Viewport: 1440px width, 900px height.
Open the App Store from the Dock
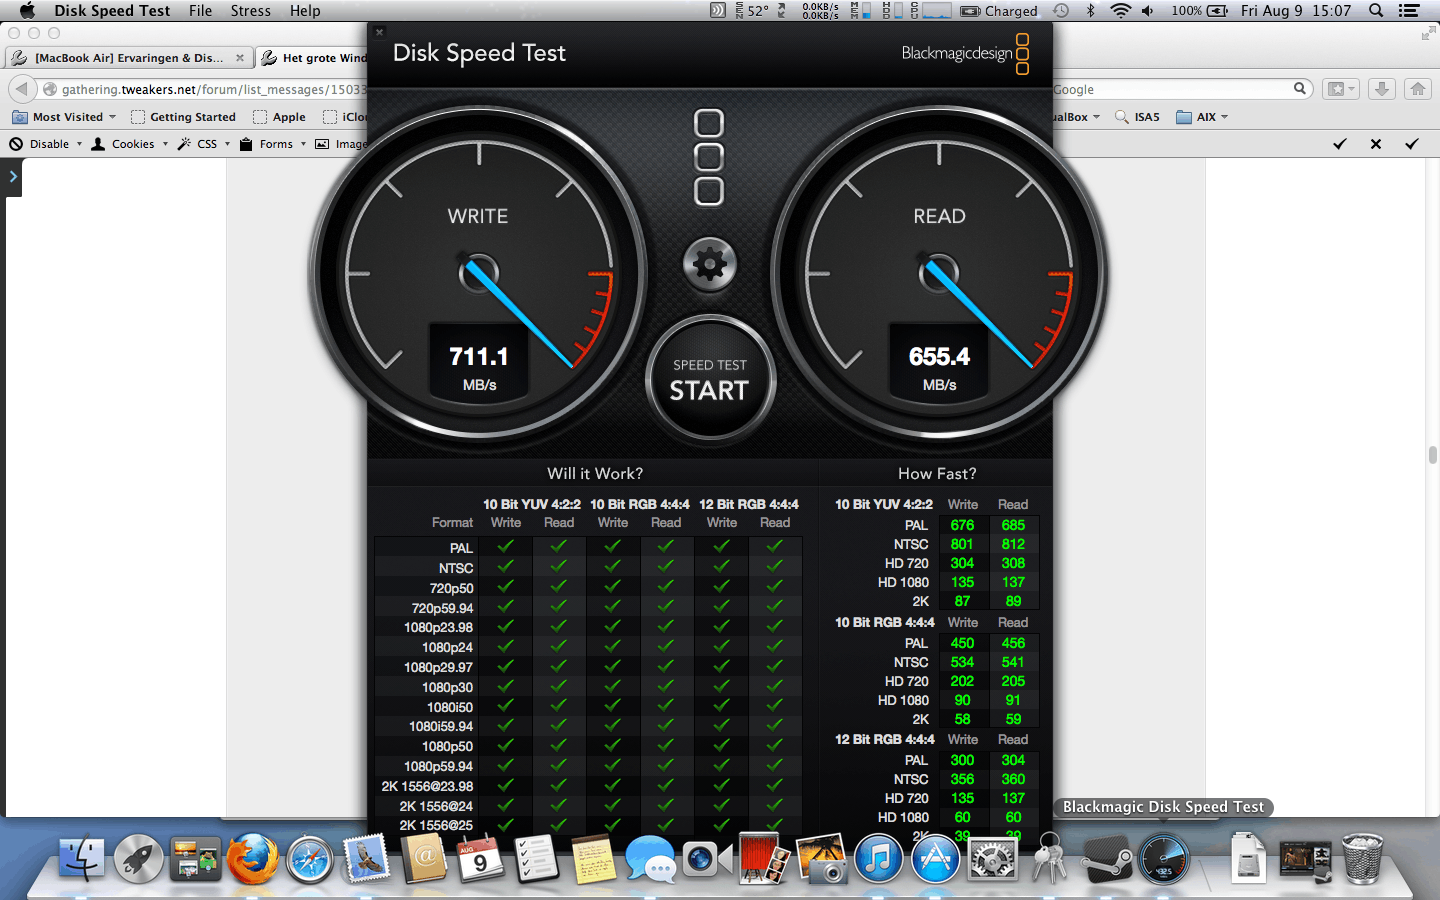pos(935,859)
